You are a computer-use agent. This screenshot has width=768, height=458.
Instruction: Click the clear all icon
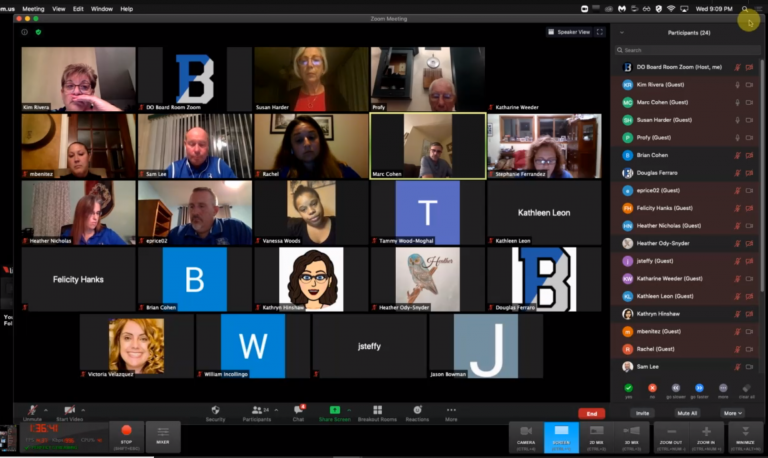coord(746,388)
